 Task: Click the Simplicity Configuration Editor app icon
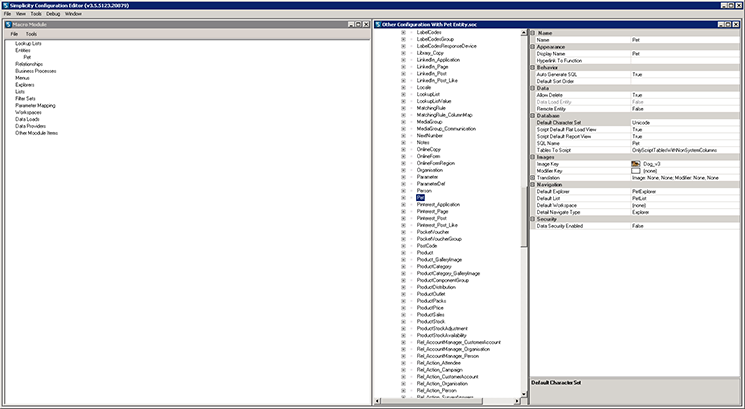click(4, 5)
